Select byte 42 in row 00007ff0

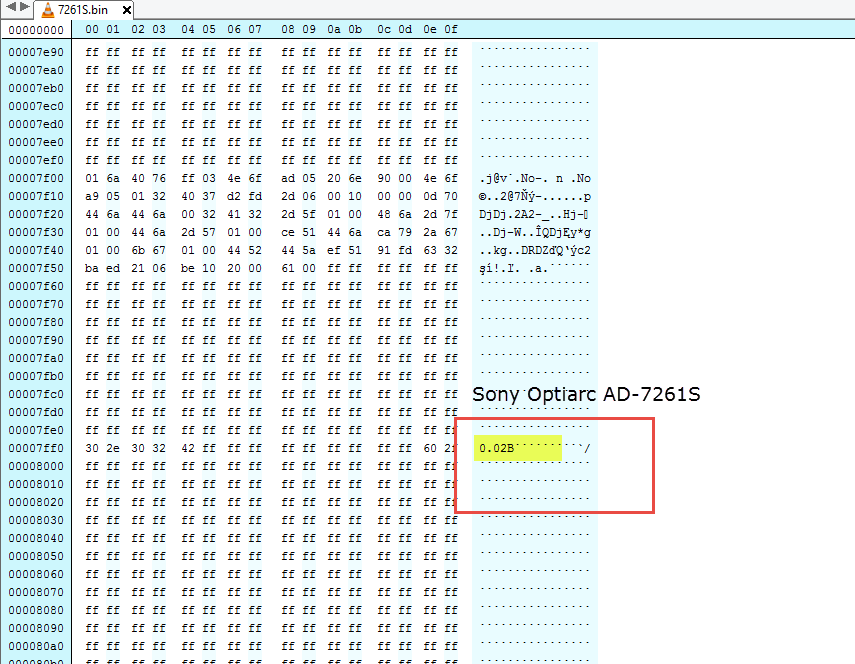[x=188, y=448]
